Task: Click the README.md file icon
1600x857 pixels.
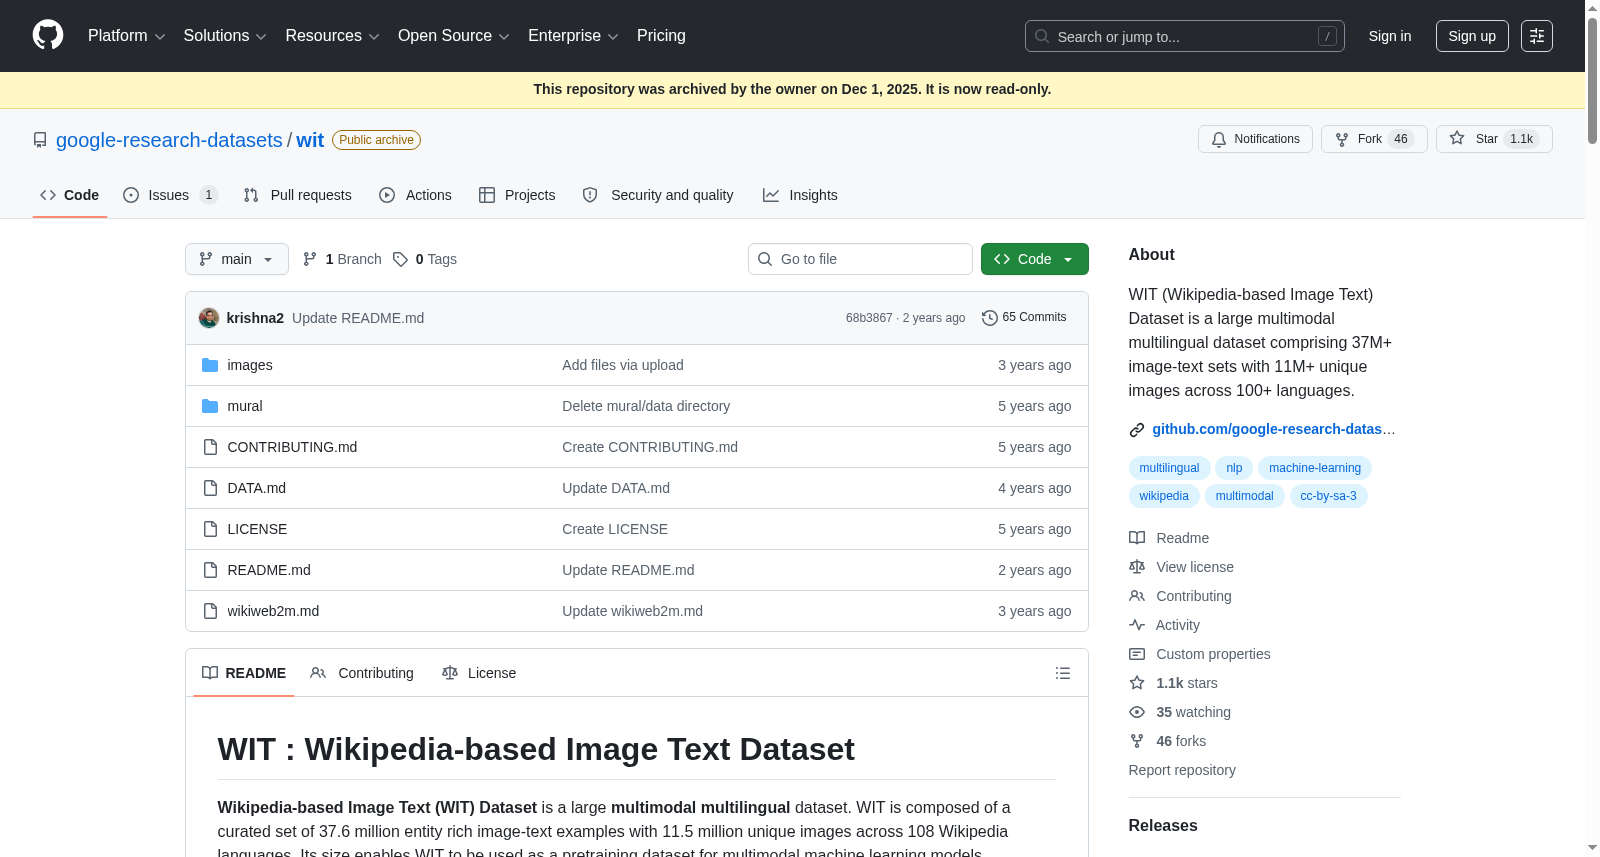Action: point(210,570)
